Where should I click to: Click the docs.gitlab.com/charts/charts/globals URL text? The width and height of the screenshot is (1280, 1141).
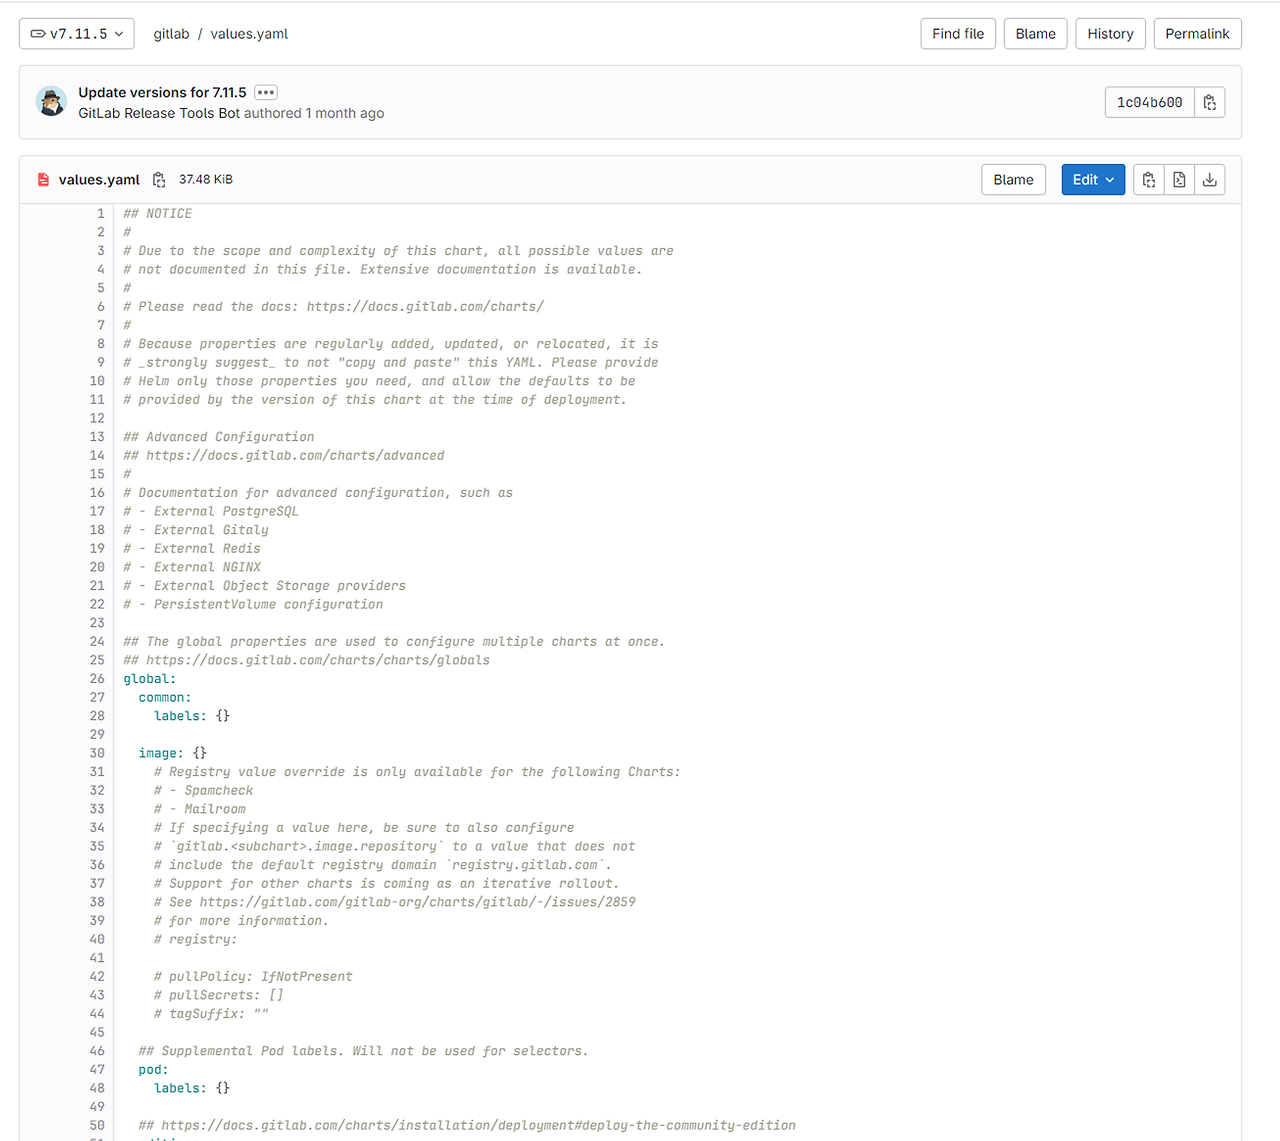pyautogui.click(x=318, y=660)
